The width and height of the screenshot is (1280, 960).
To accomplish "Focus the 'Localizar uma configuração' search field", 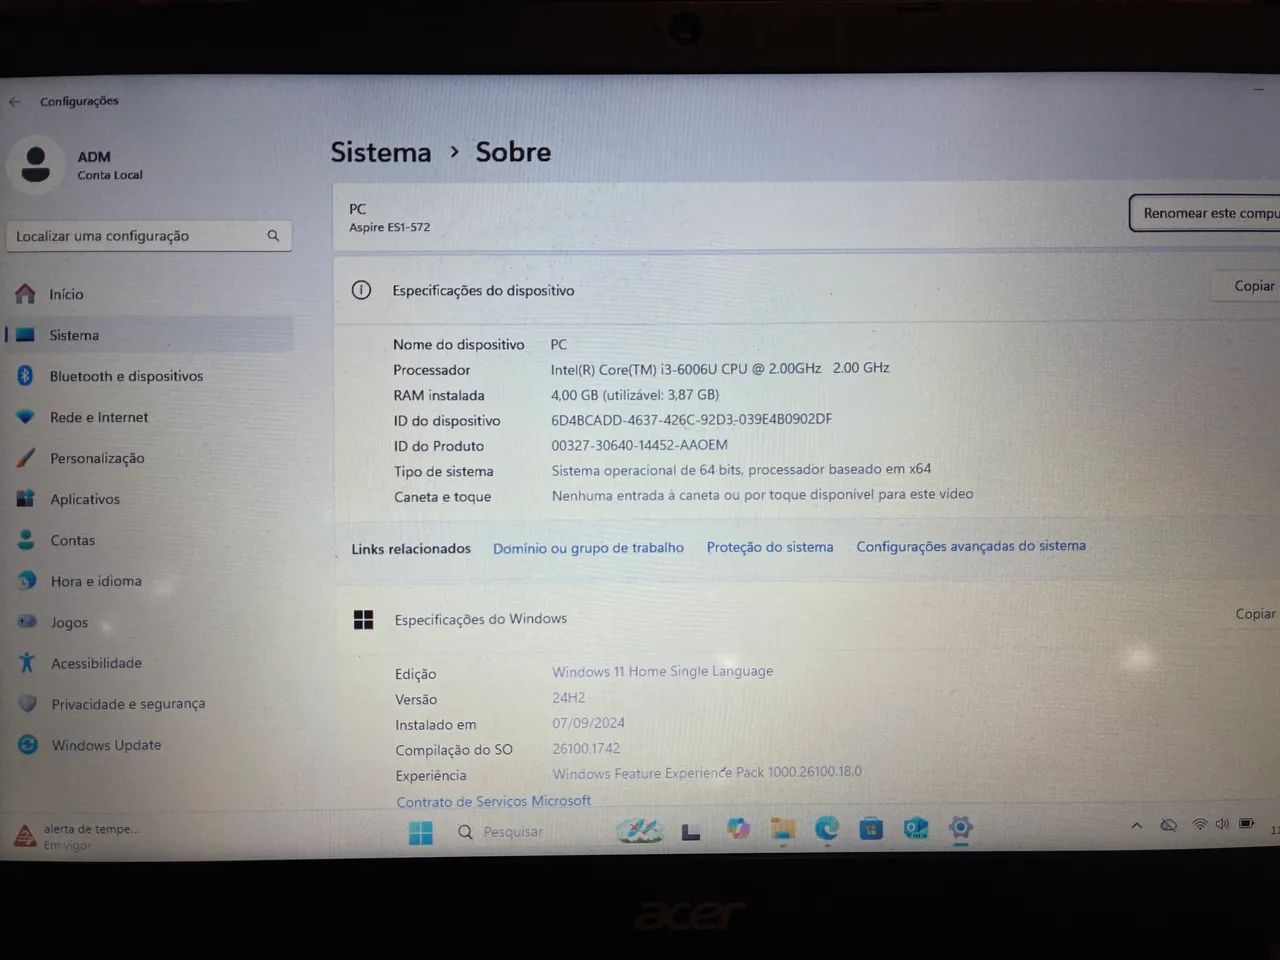I will tap(149, 236).
